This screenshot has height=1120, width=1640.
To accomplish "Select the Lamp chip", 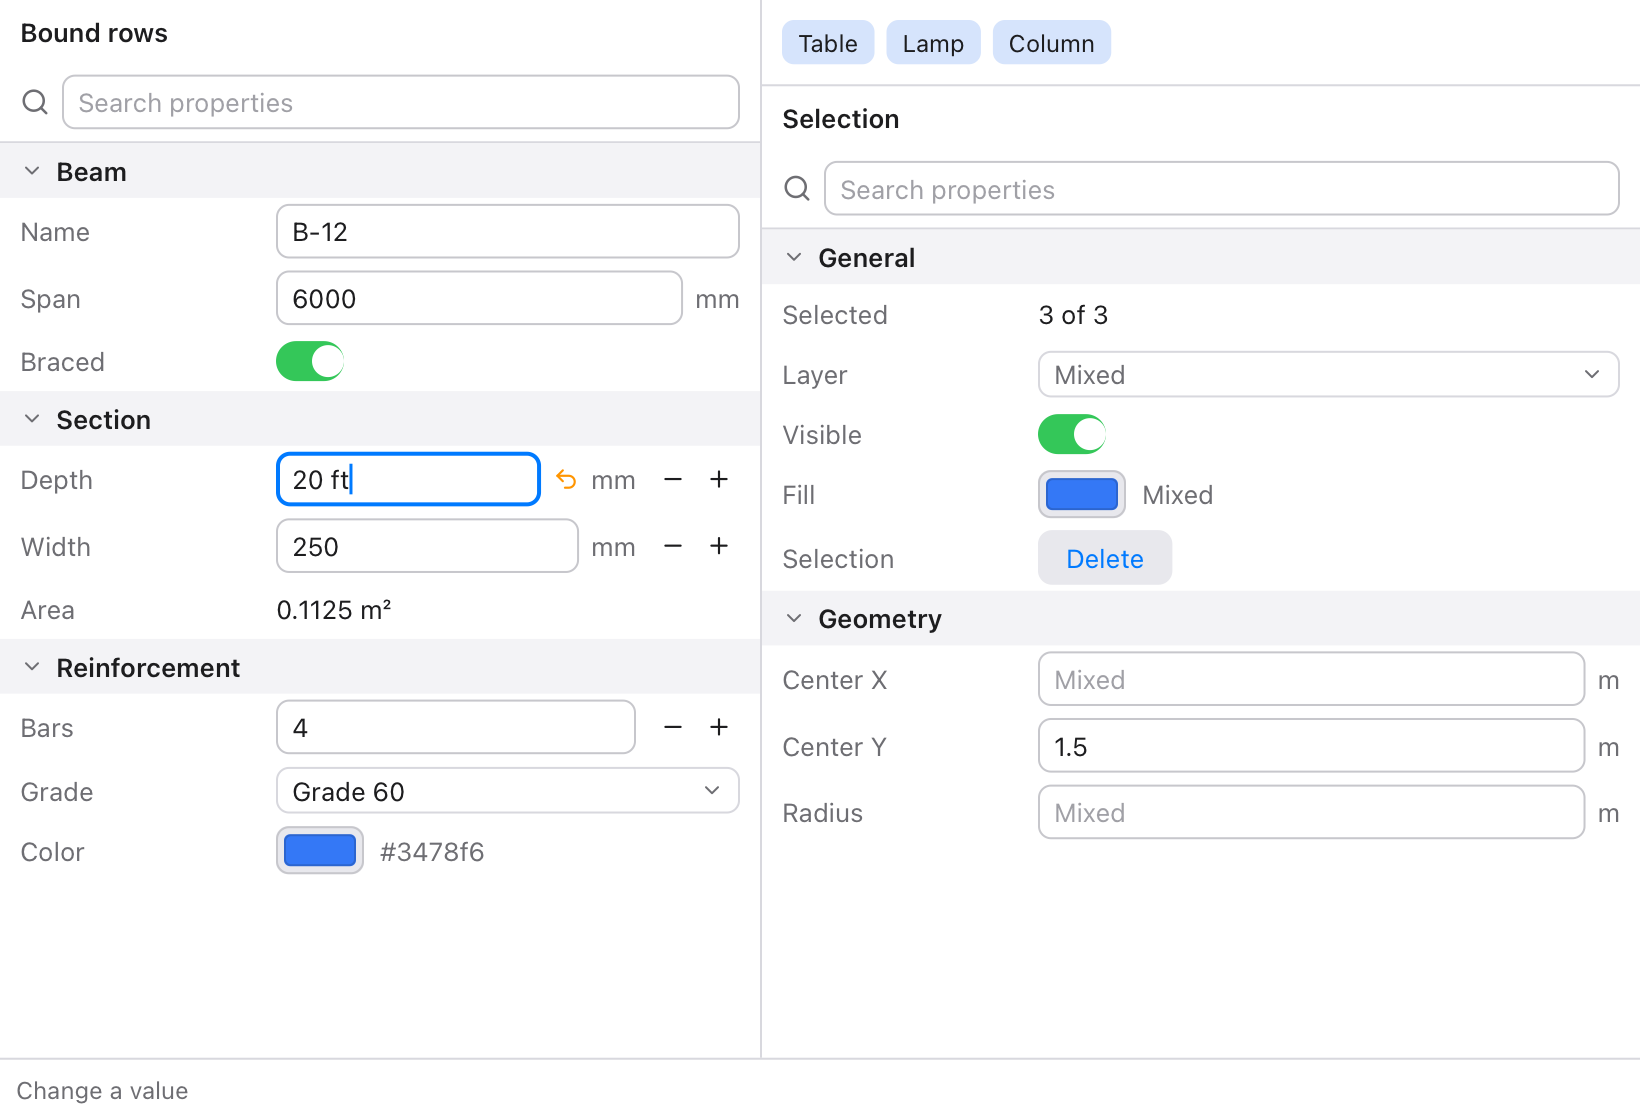I will pyautogui.click(x=933, y=43).
